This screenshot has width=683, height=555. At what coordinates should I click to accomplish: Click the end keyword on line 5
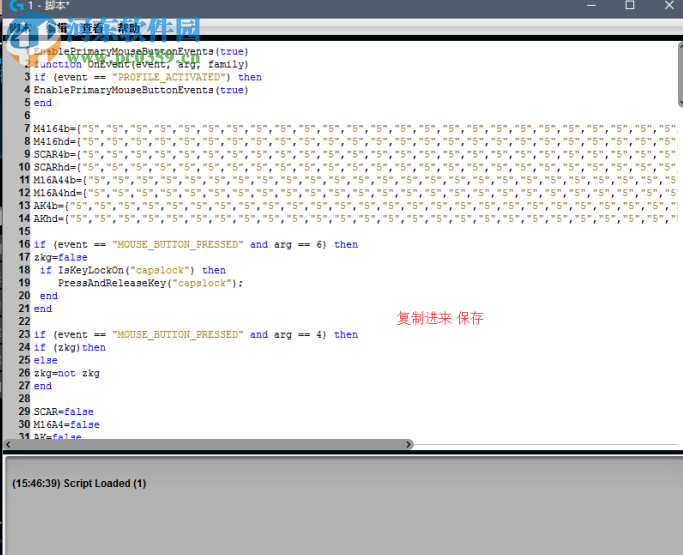43,103
